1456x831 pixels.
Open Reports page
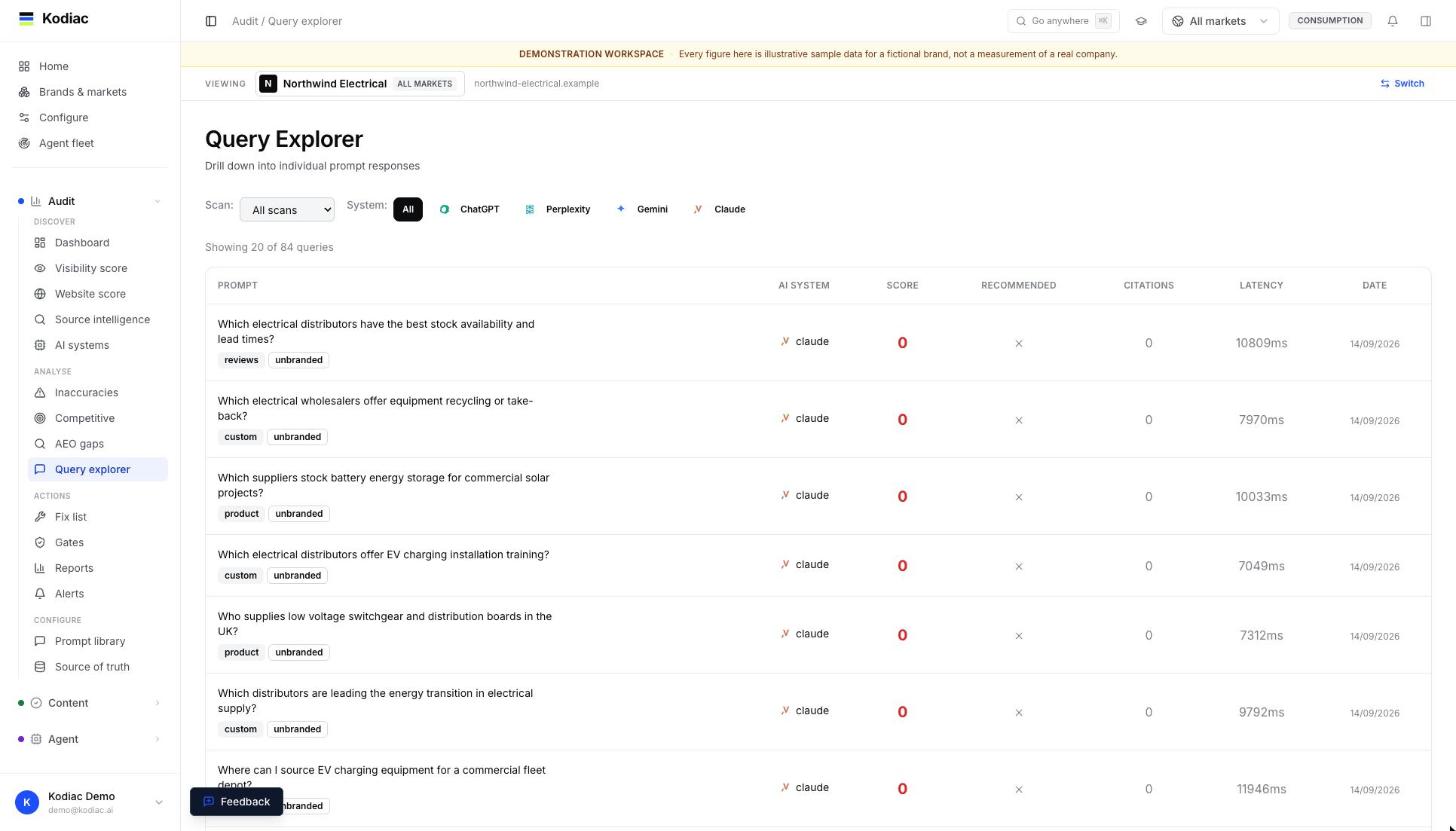pyautogui.click(x=98, y=568)
